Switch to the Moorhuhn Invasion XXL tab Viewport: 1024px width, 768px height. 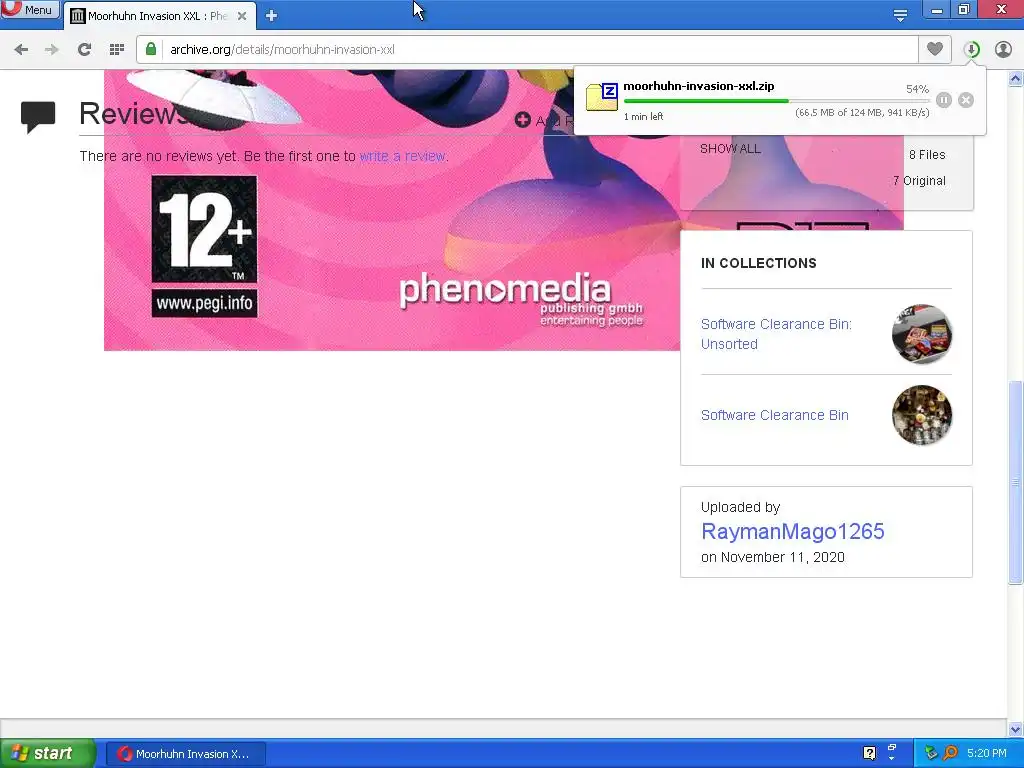pos(157,16)
